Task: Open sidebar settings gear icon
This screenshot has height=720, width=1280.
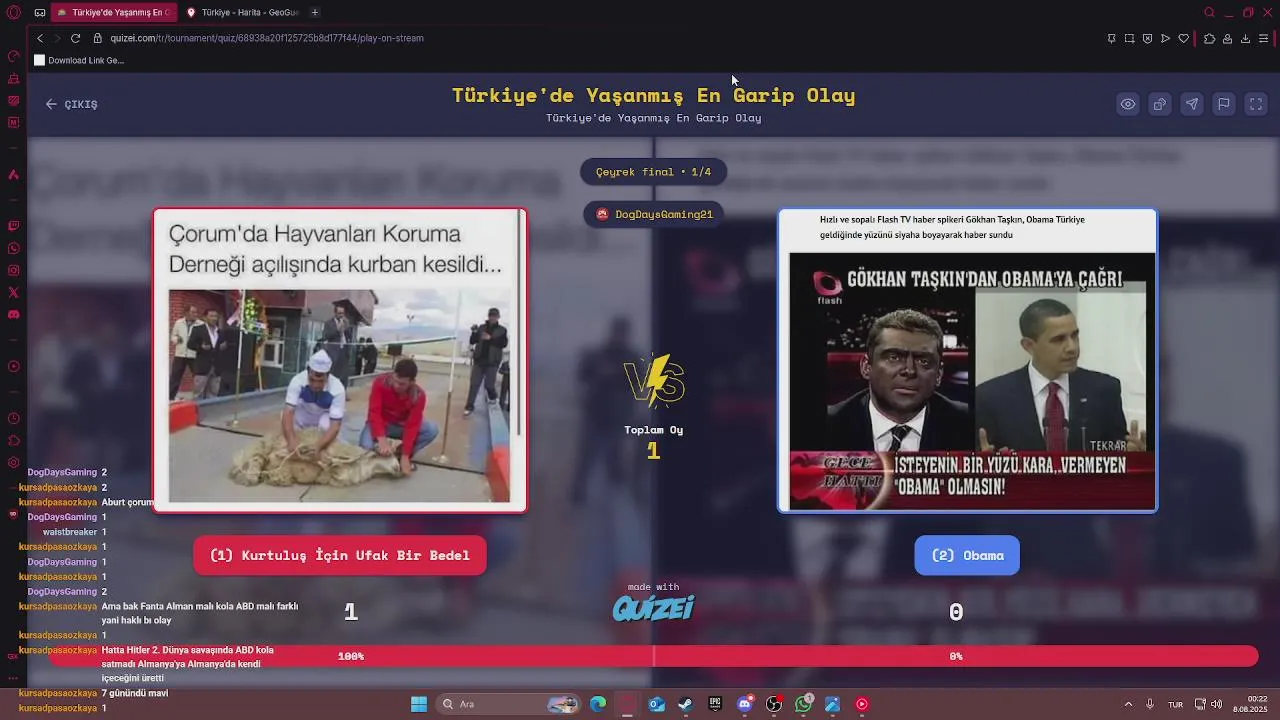Action: click(13, 462)
